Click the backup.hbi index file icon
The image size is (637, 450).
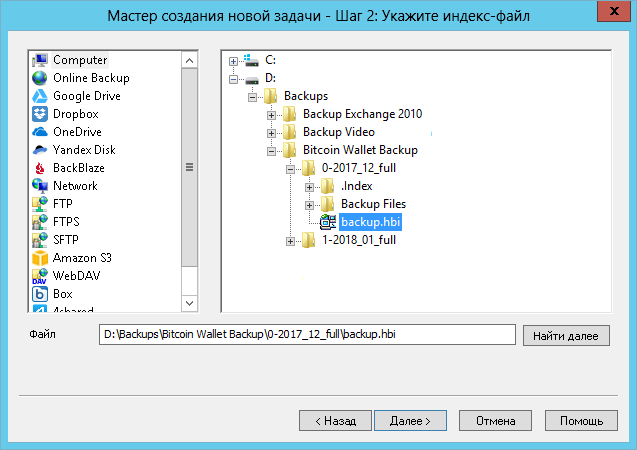point(328,222)
